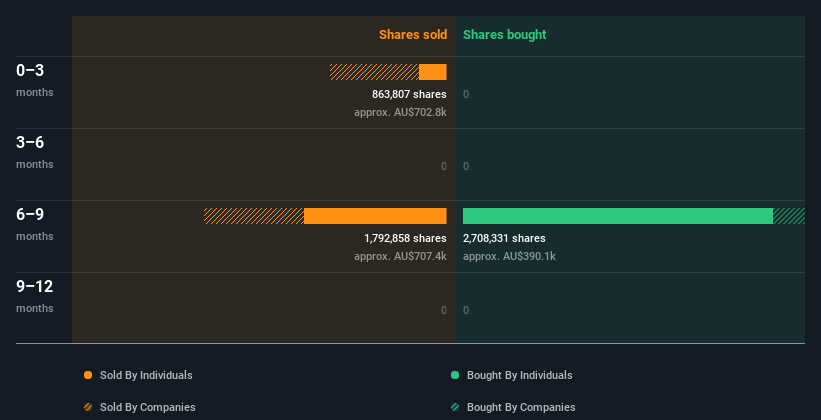Click the solid green bar in 6–9 months row
Image resolution: width=821 pixels, height=420 pixels.
[617, 216]
